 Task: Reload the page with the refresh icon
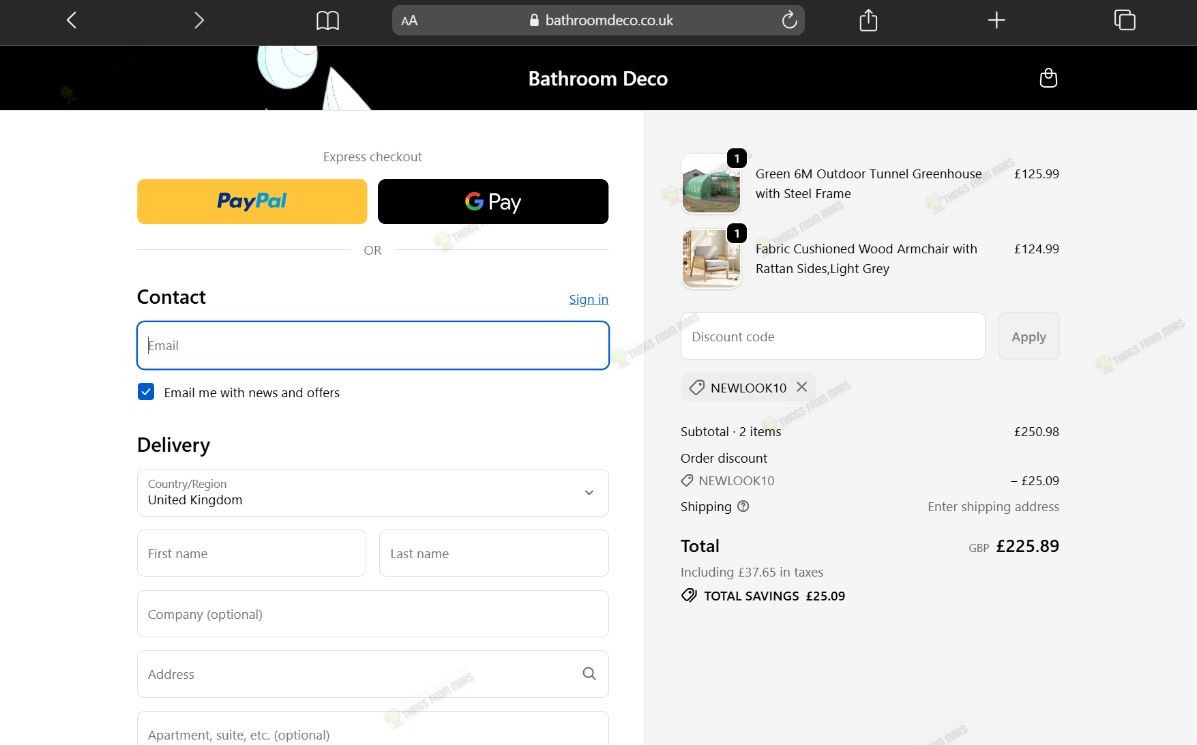point(789,20)
